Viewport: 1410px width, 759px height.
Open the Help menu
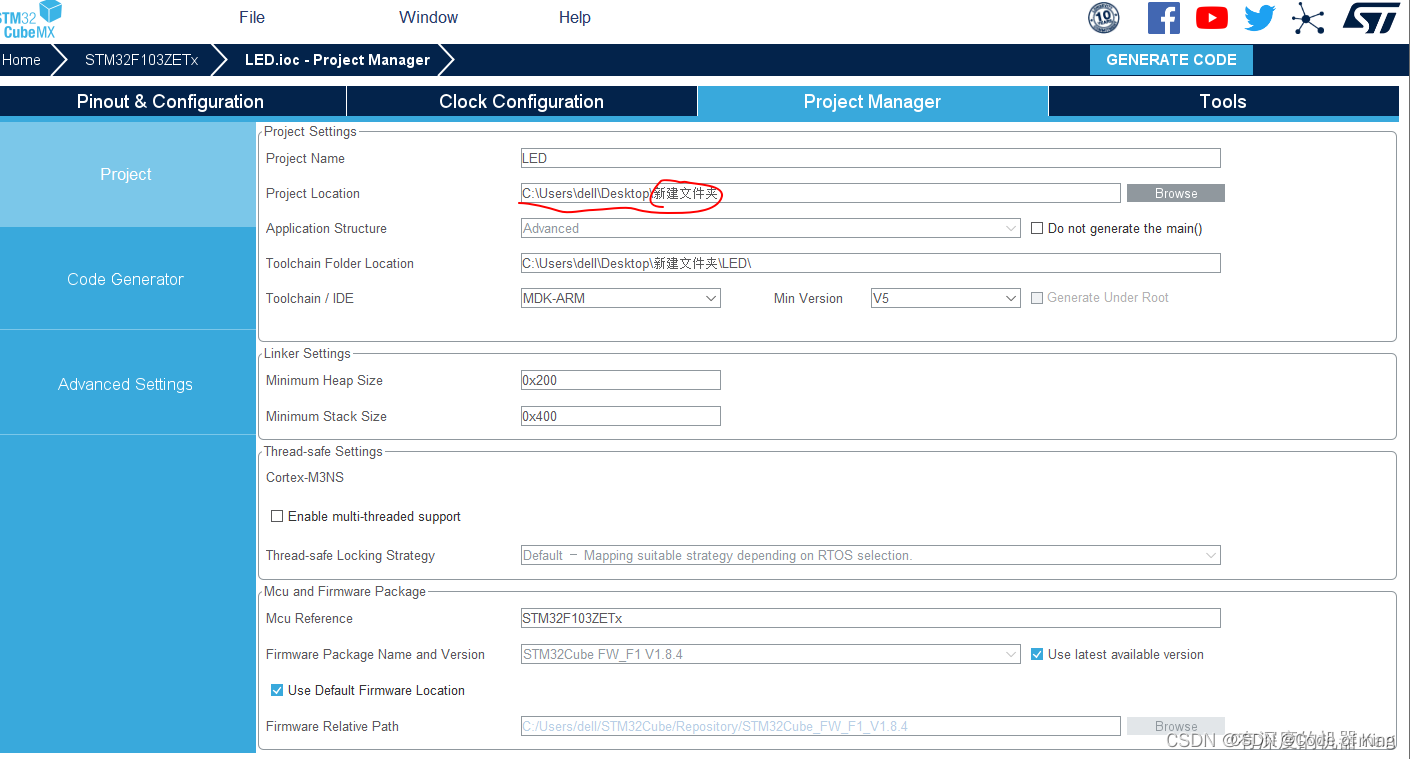[574, 17]
